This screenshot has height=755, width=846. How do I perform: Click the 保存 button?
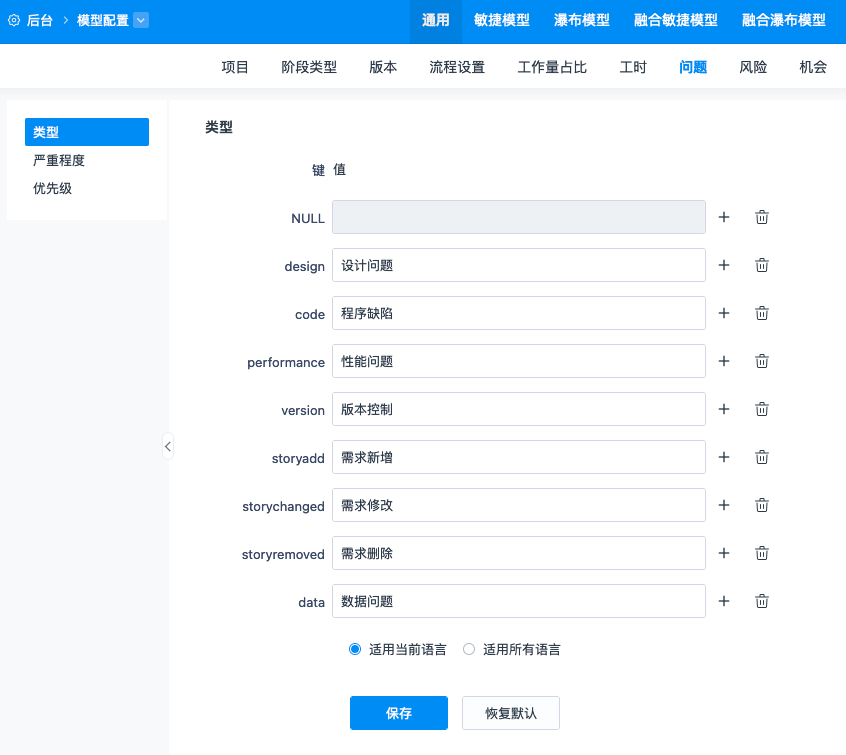click(x=399, y=713)
